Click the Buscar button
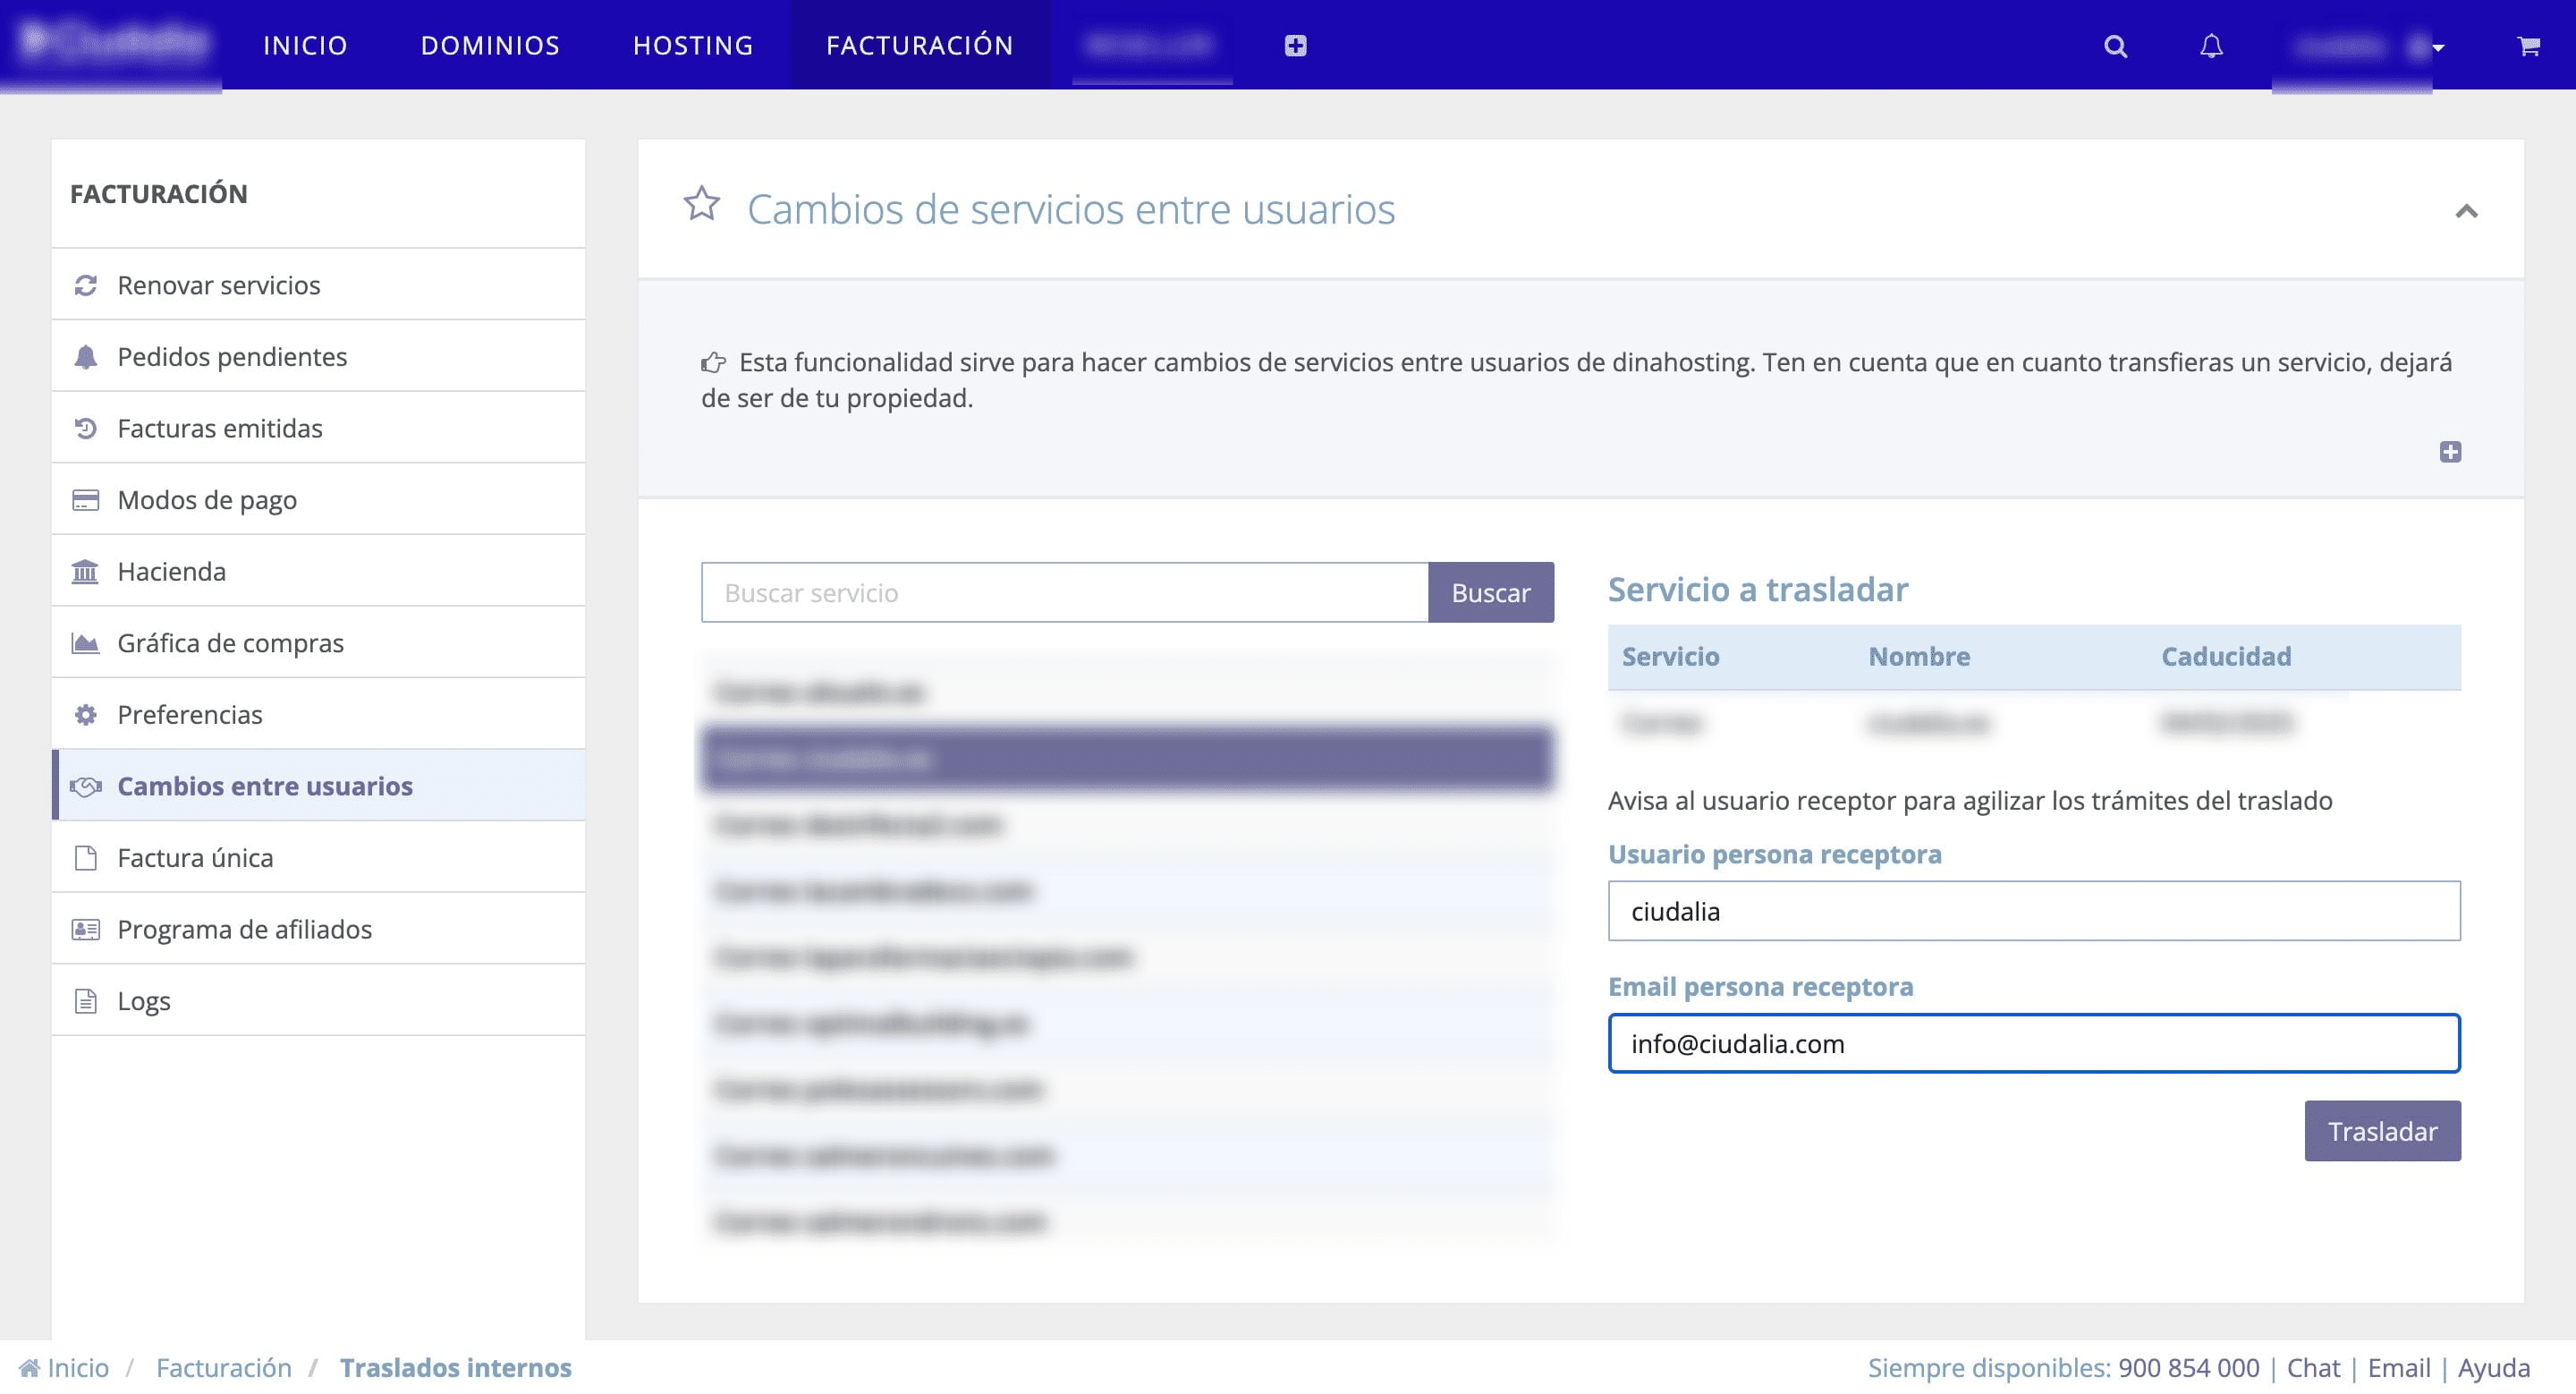Viewport: 2576px width, 1394px height. 1491,592
